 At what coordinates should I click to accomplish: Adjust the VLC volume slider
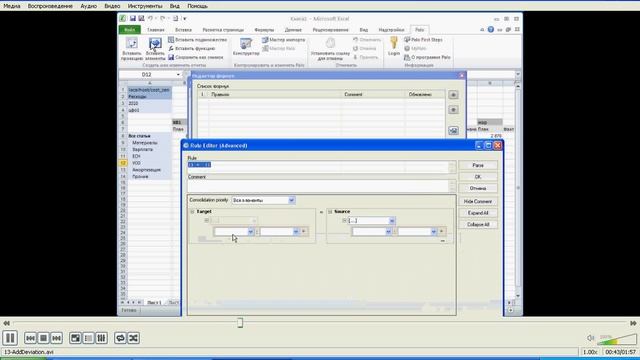tap(616, 339)
